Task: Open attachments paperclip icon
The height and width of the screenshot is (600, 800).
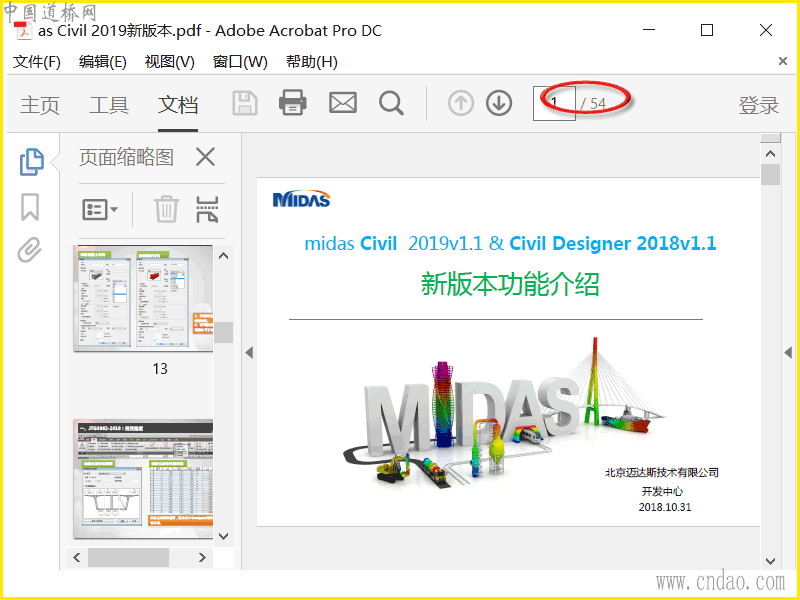Action: pyautogui.click(x=30, y=250)
